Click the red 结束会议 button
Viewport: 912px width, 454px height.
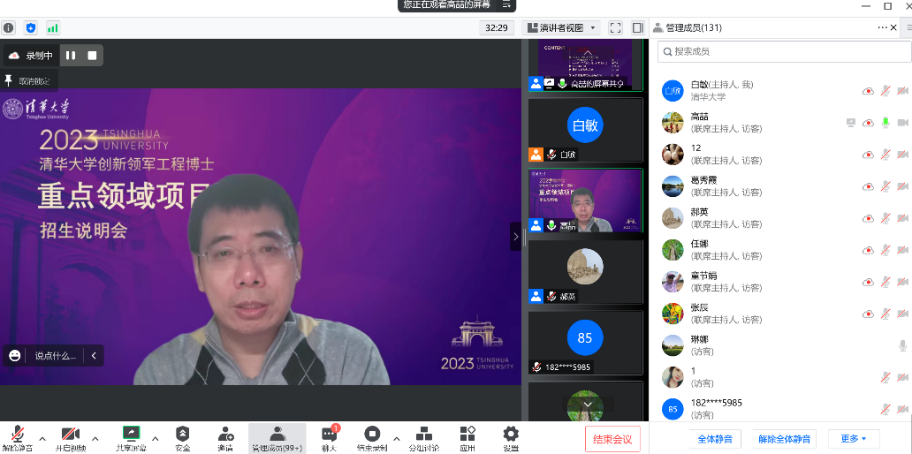(x=612, y=439)
